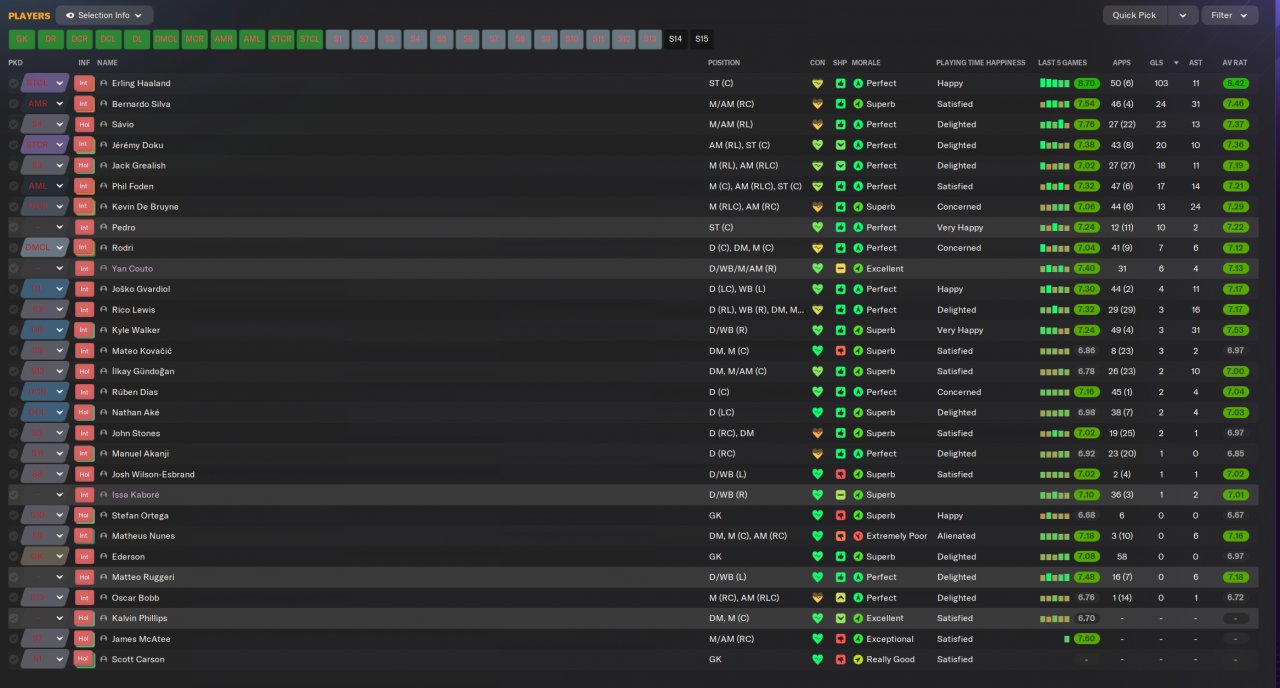
Task: Select the DMCL position slot
Action: 166,39
